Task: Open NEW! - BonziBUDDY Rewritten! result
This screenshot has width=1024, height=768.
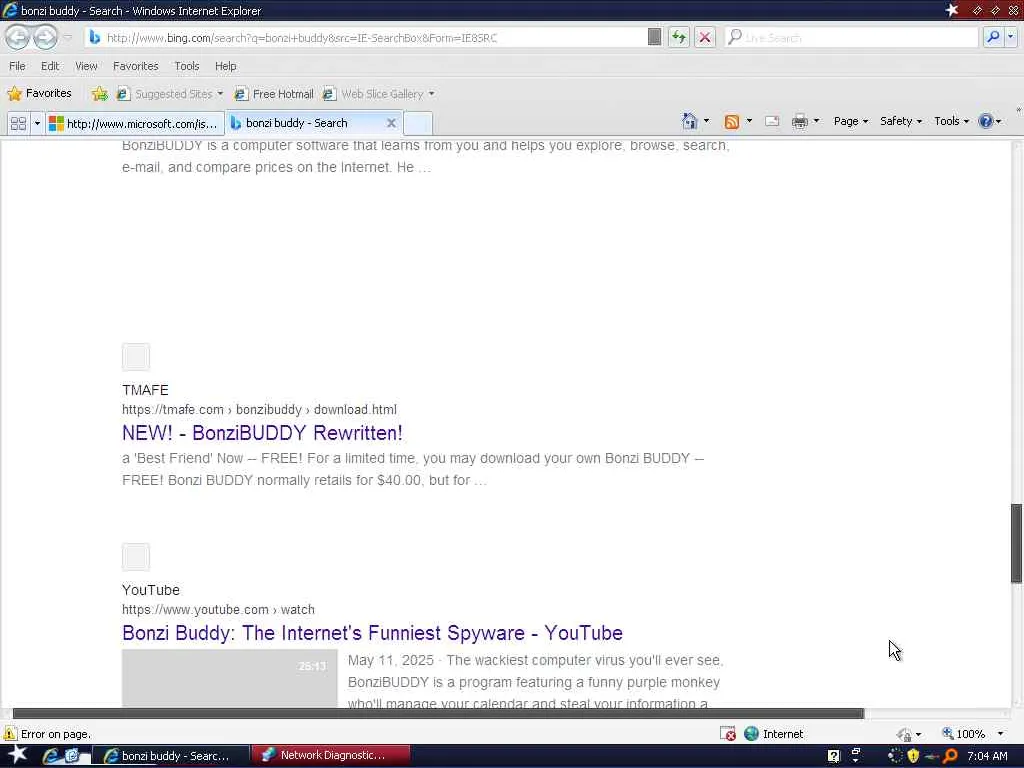Action: (x=262, y=433)
